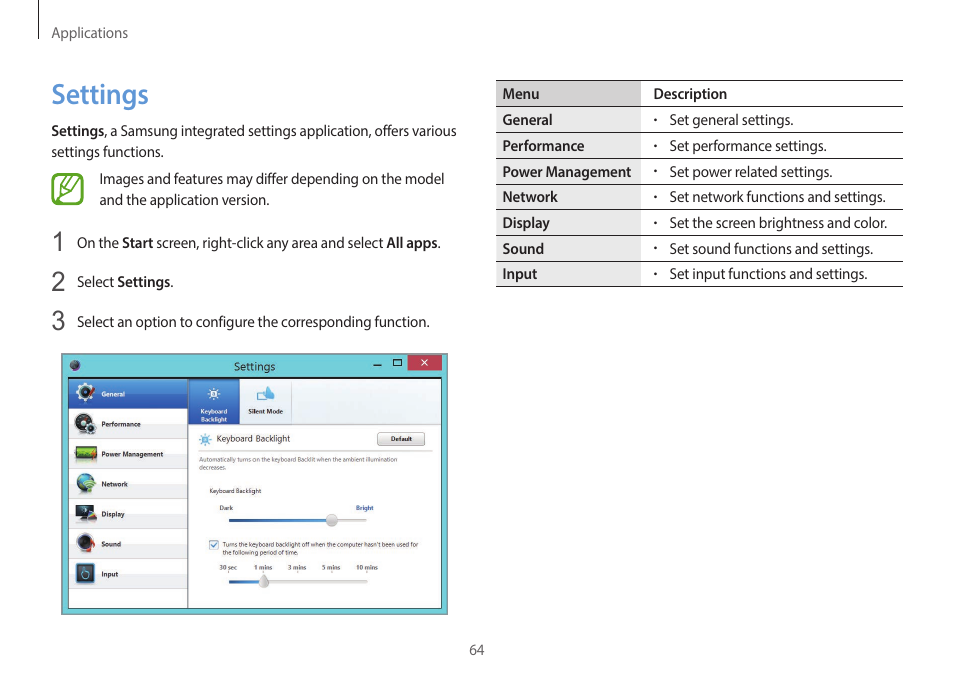The height and width of the screenshot is (675, 954).
Task: Click the Dark to Bright brightness slider handle
Action: coord(332,520)
